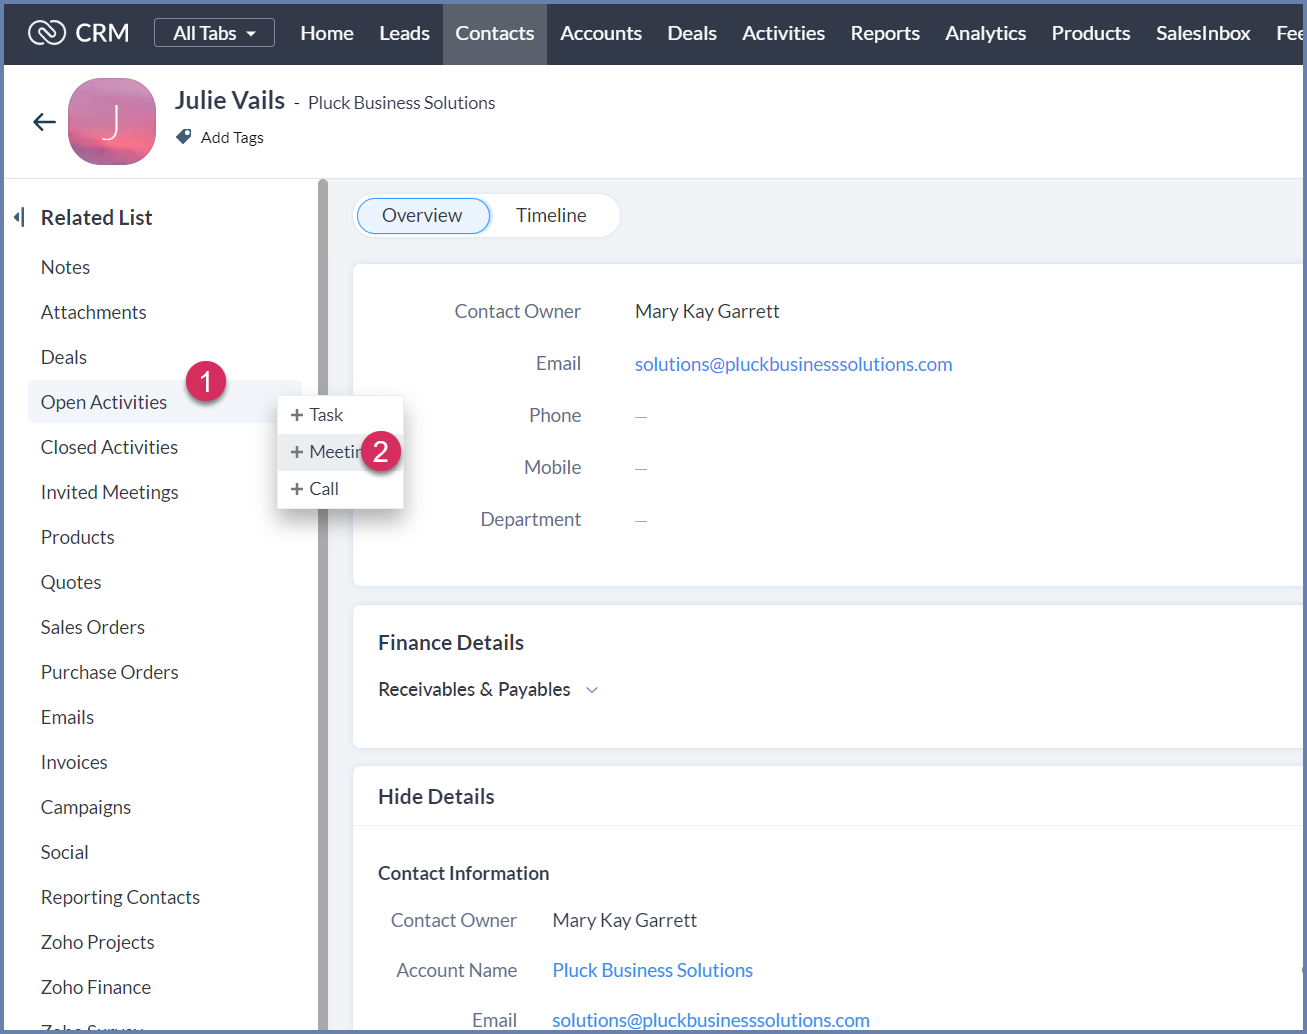Click the Finance Details heading
The height and width of the screenshot is (1034, 1307).
pos(451,643)
